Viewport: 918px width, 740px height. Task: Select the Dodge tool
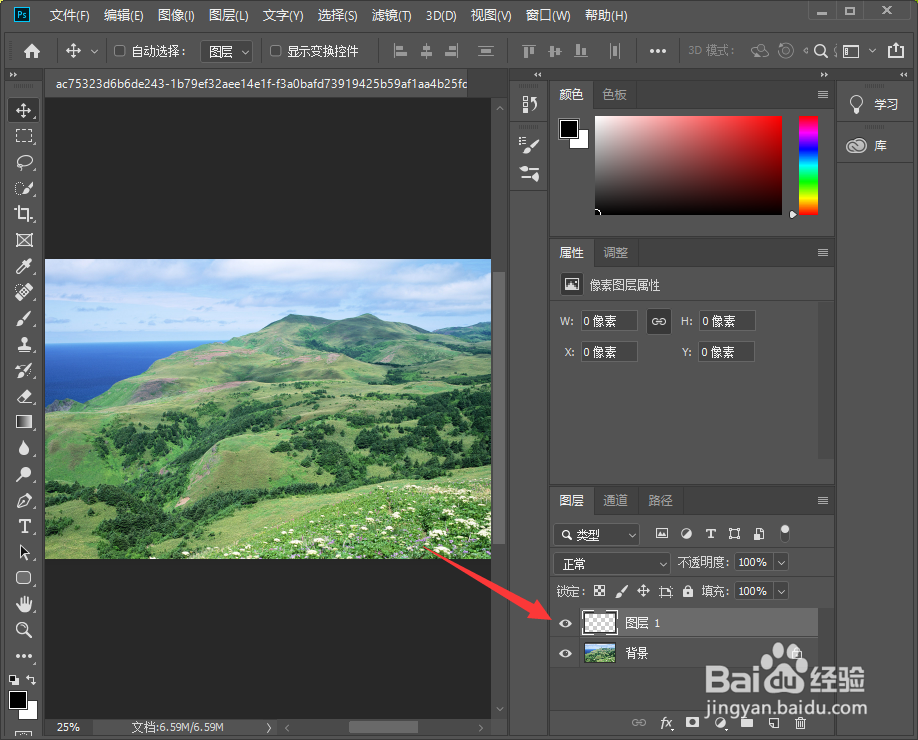[23, 474]
